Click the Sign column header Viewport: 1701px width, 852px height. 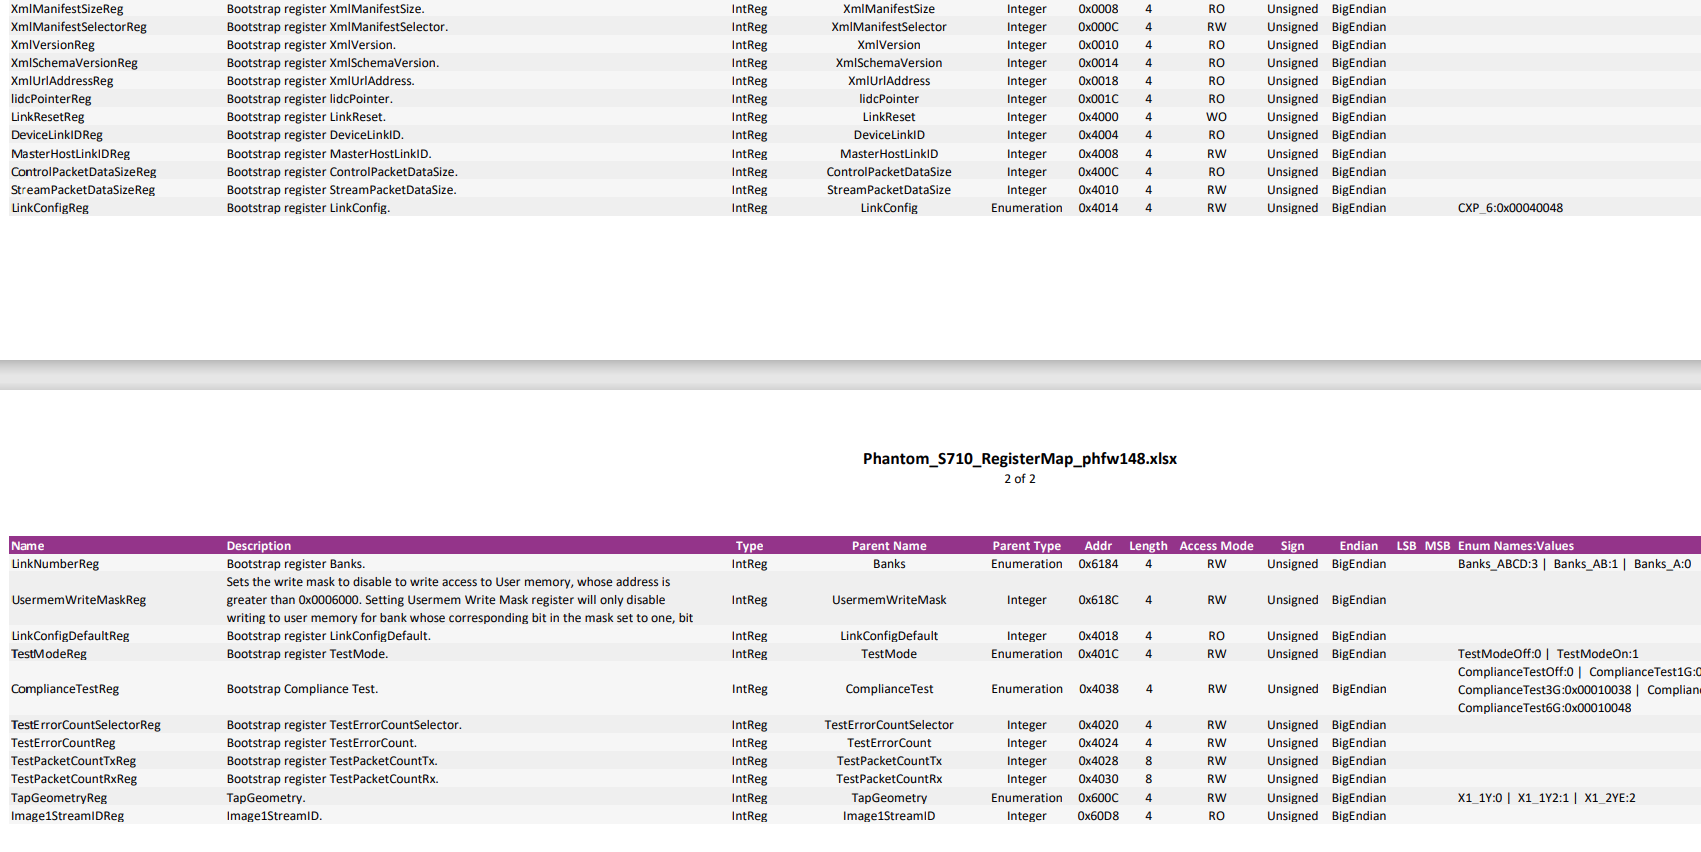point(1292,546)
